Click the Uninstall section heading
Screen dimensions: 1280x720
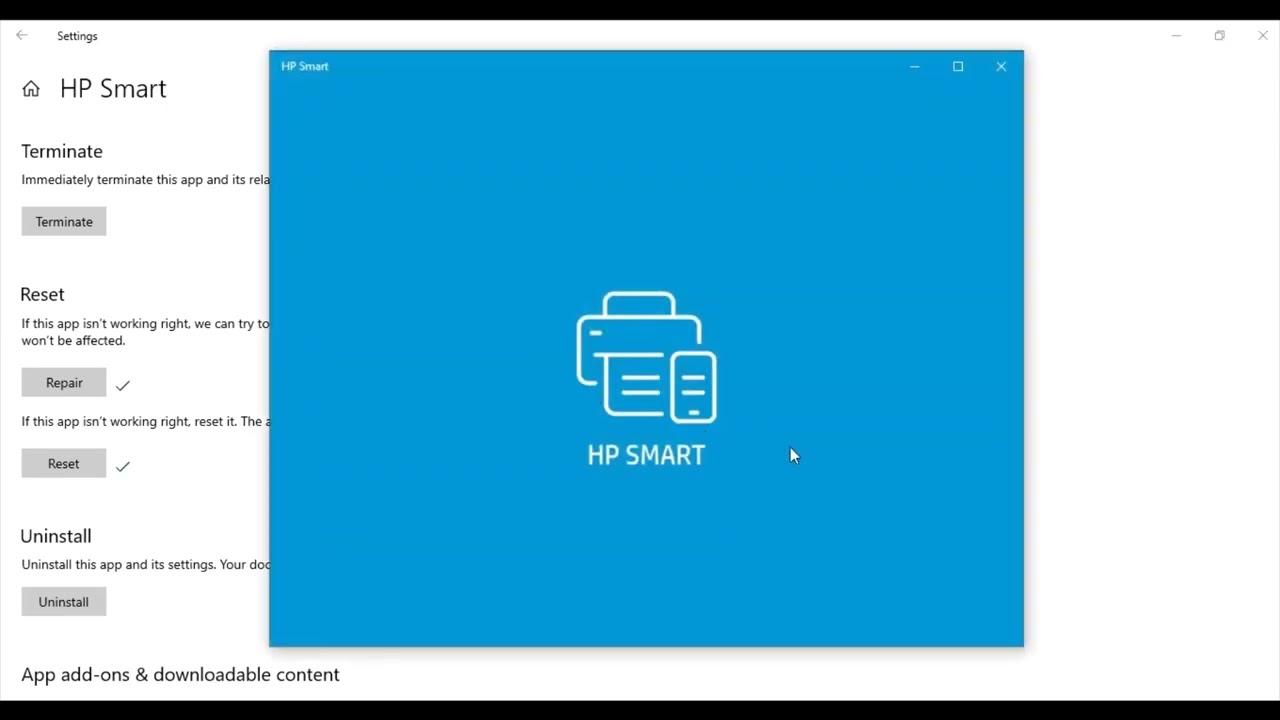(x=56, y=536)
